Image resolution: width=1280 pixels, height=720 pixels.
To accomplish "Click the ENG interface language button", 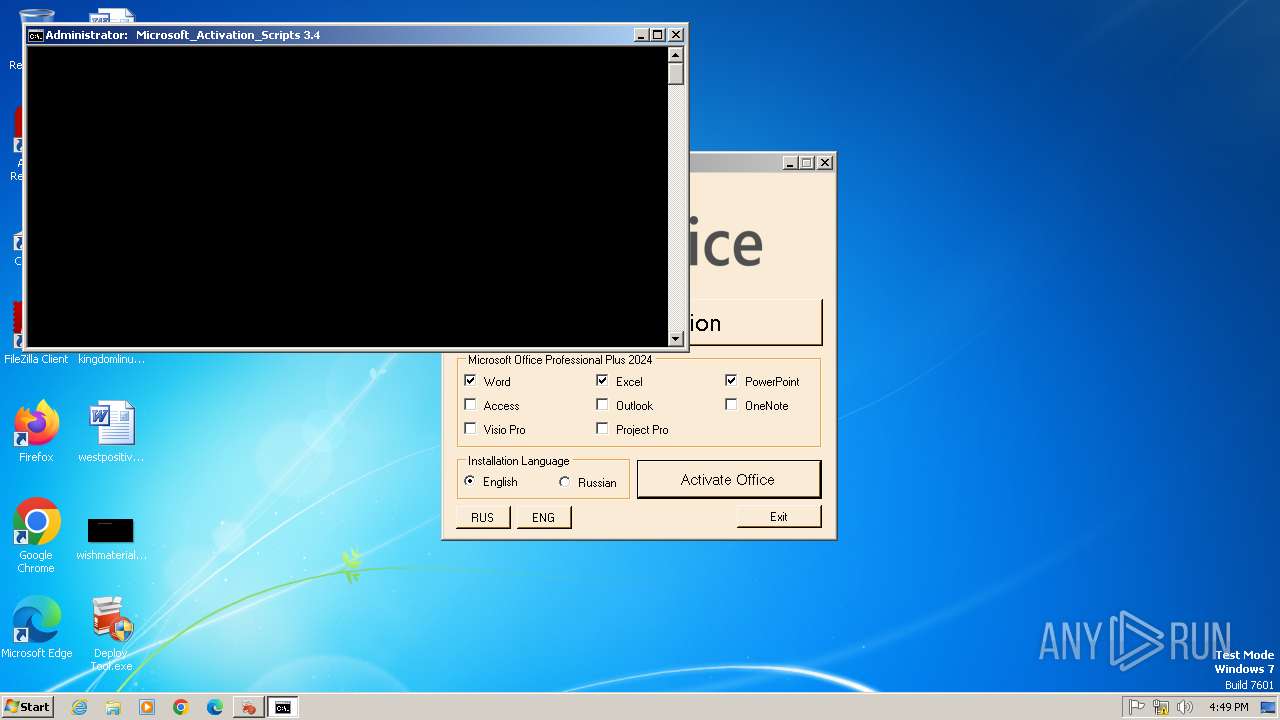I will (543, 517).
